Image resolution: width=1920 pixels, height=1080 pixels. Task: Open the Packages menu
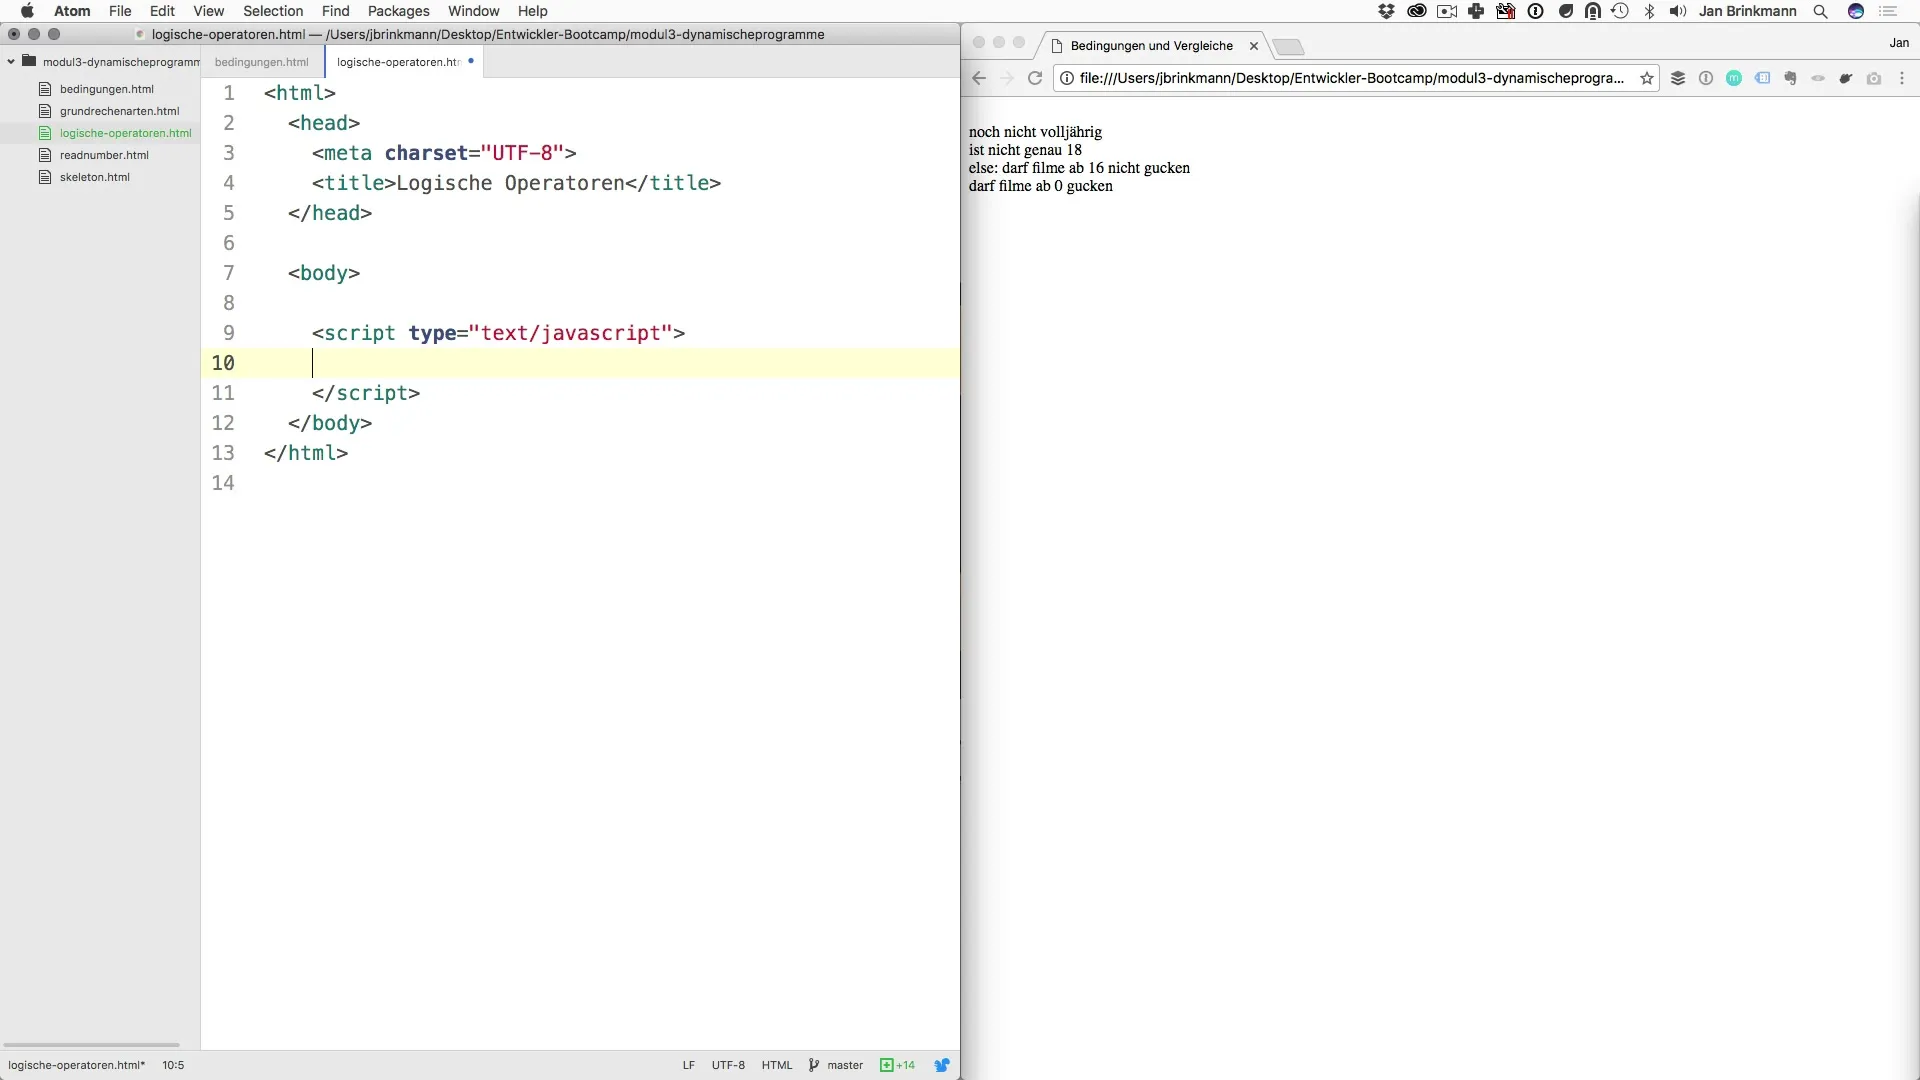click(398, 11)
